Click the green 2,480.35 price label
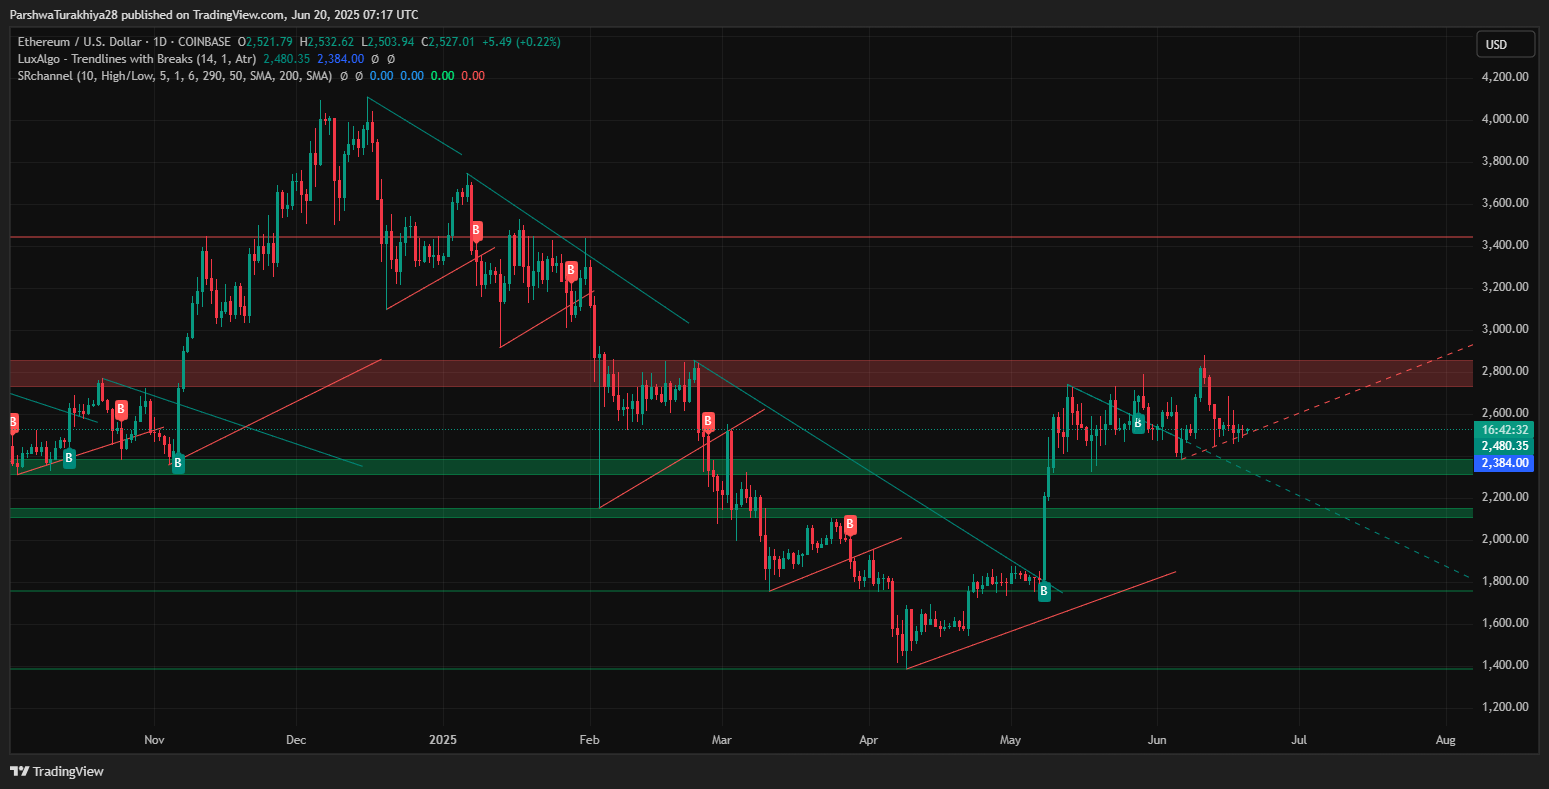Image resolution: width=1549 pixels, height=789 pixels. click(1504, 446)
